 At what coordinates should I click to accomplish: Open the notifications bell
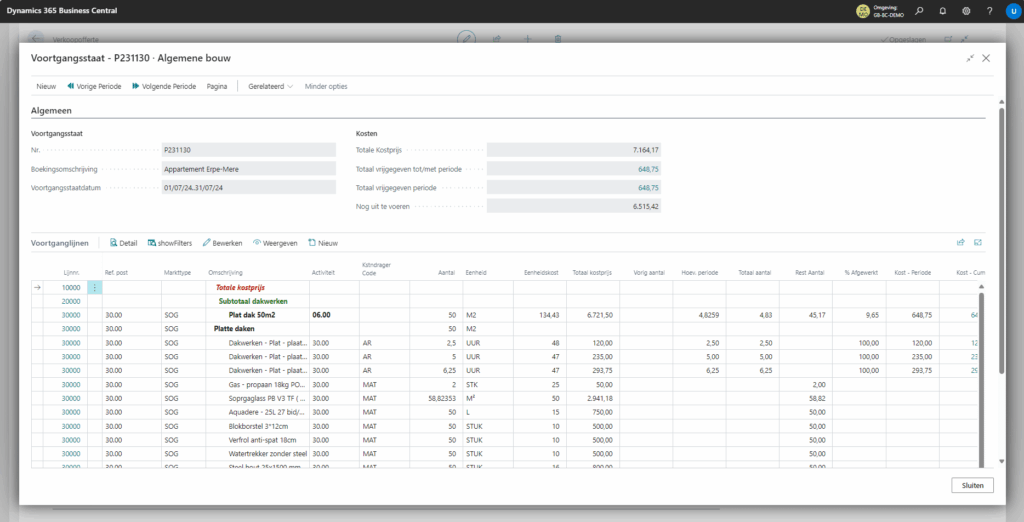[941, 11]
